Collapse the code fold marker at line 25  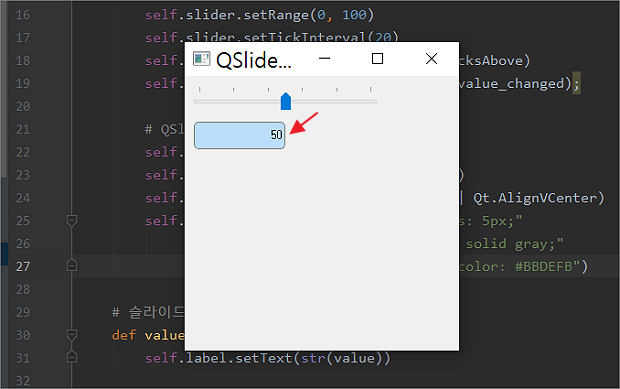click(72, 221)
